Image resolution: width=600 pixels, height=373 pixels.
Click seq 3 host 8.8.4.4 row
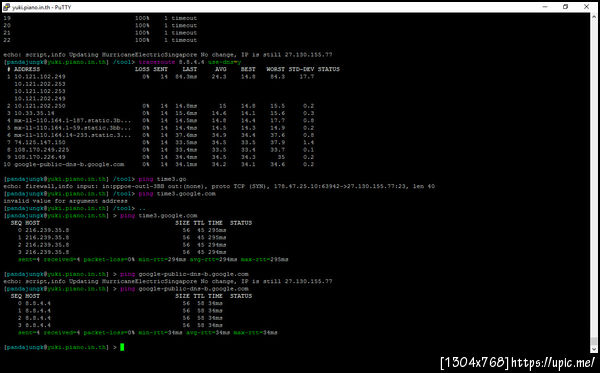click(120, 325)
